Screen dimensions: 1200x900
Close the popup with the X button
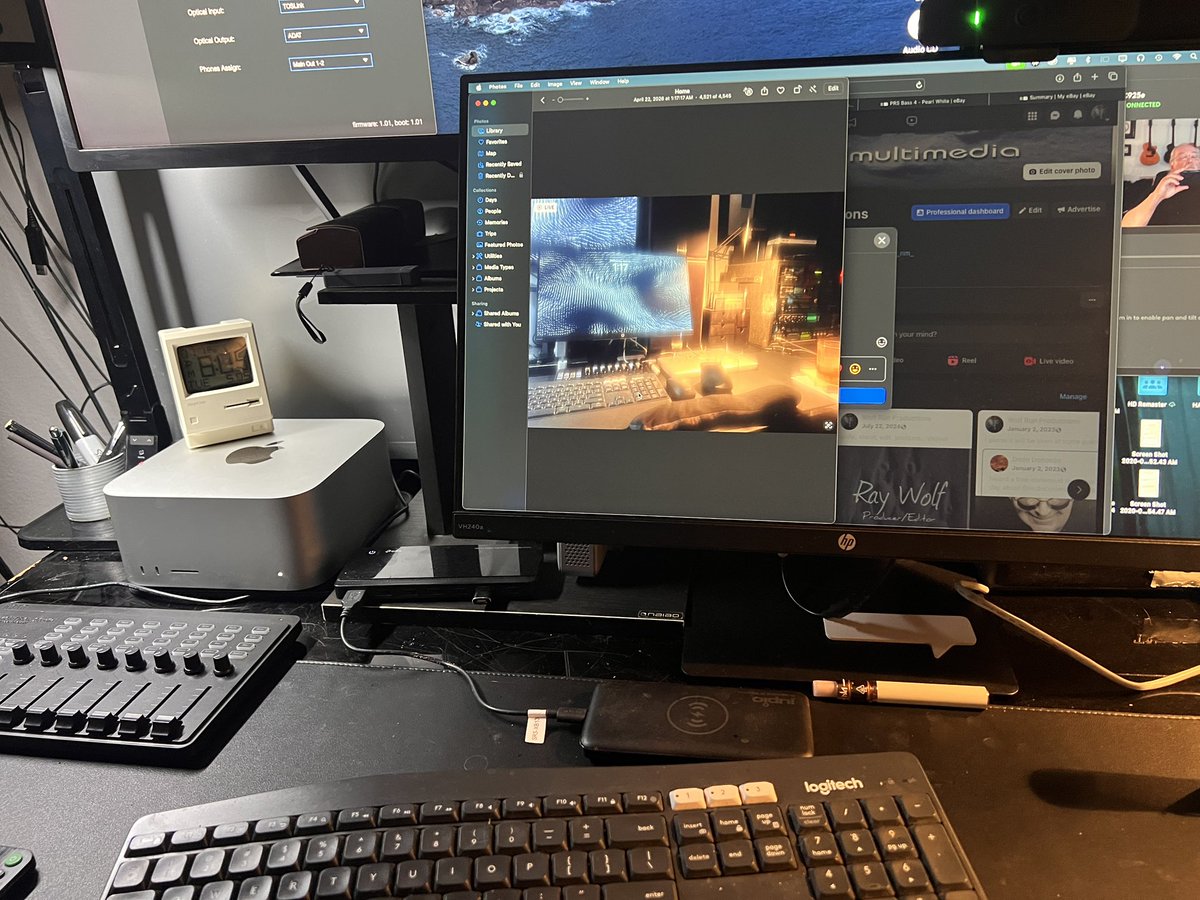[882, 241]
